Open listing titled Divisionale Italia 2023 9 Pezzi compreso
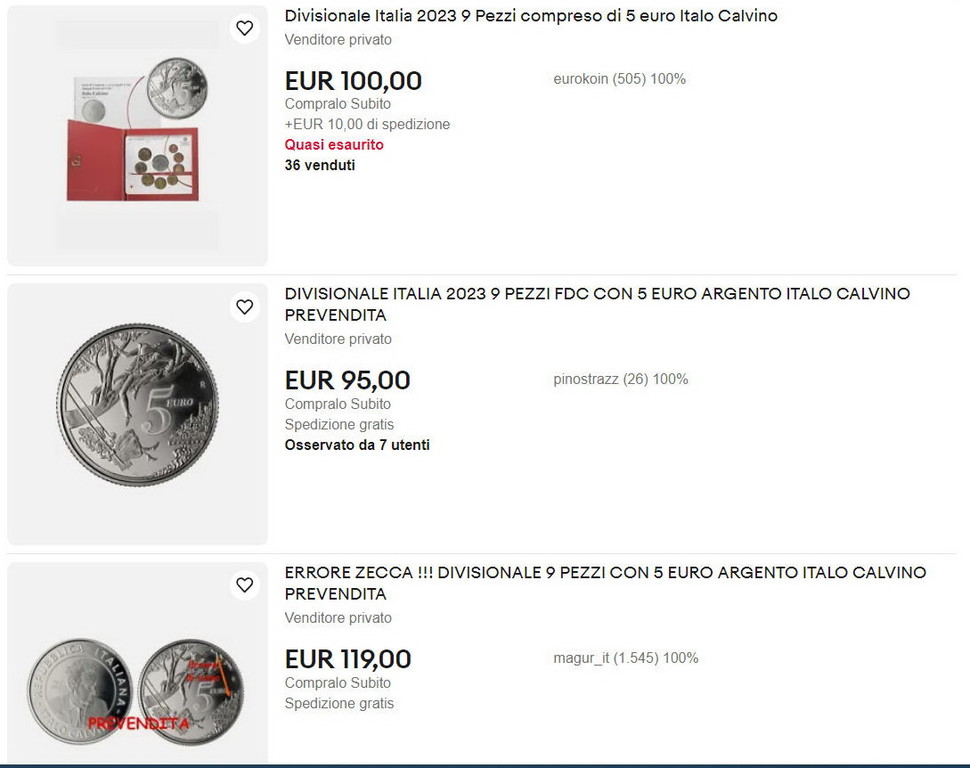The image size is (970, 768). [x=530, y=16]
